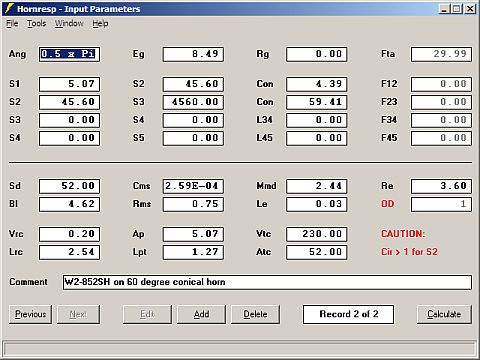Viewport: 480px width, 360px height.
Task: Click the Comment text field
Action: point(267,282)
